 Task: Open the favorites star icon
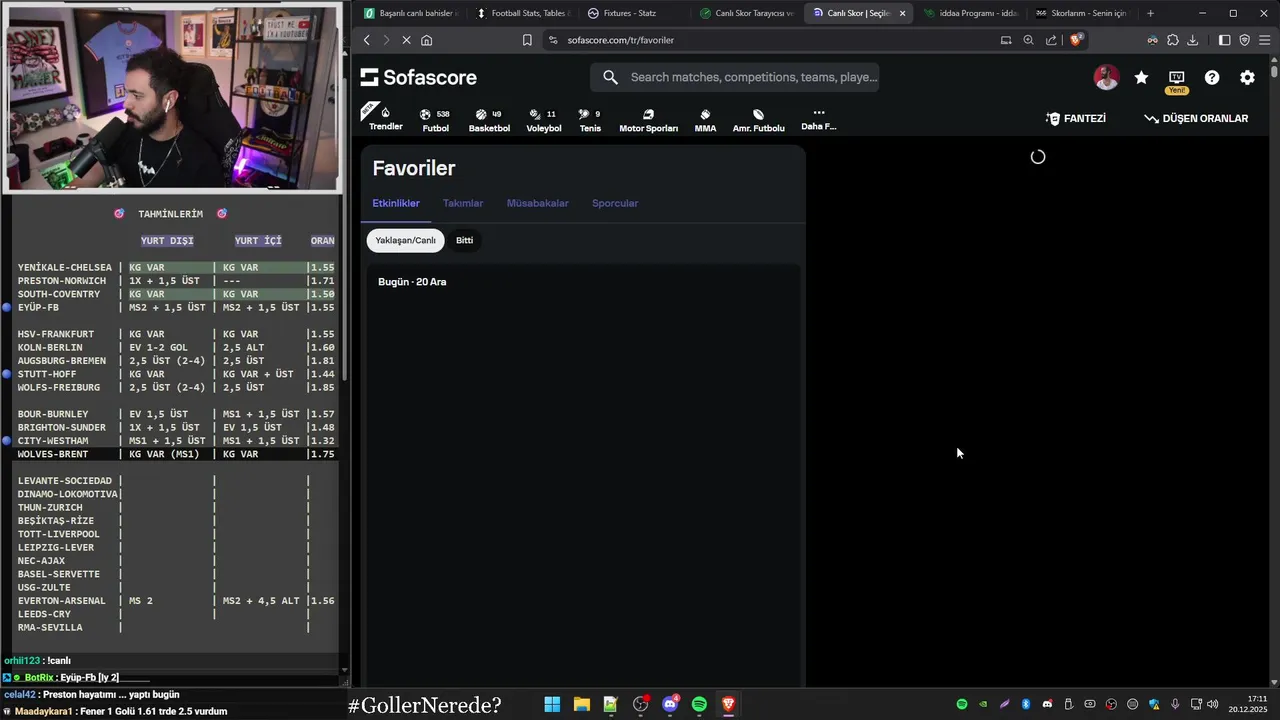point(1141,77)
